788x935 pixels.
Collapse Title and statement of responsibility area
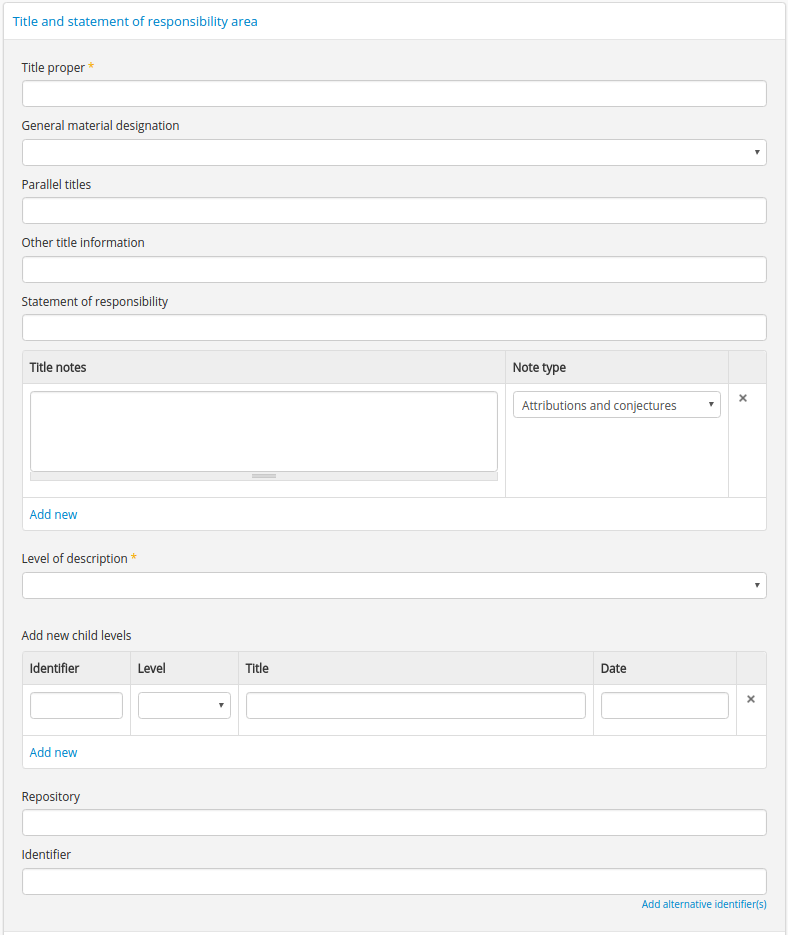tap(135, 21)
